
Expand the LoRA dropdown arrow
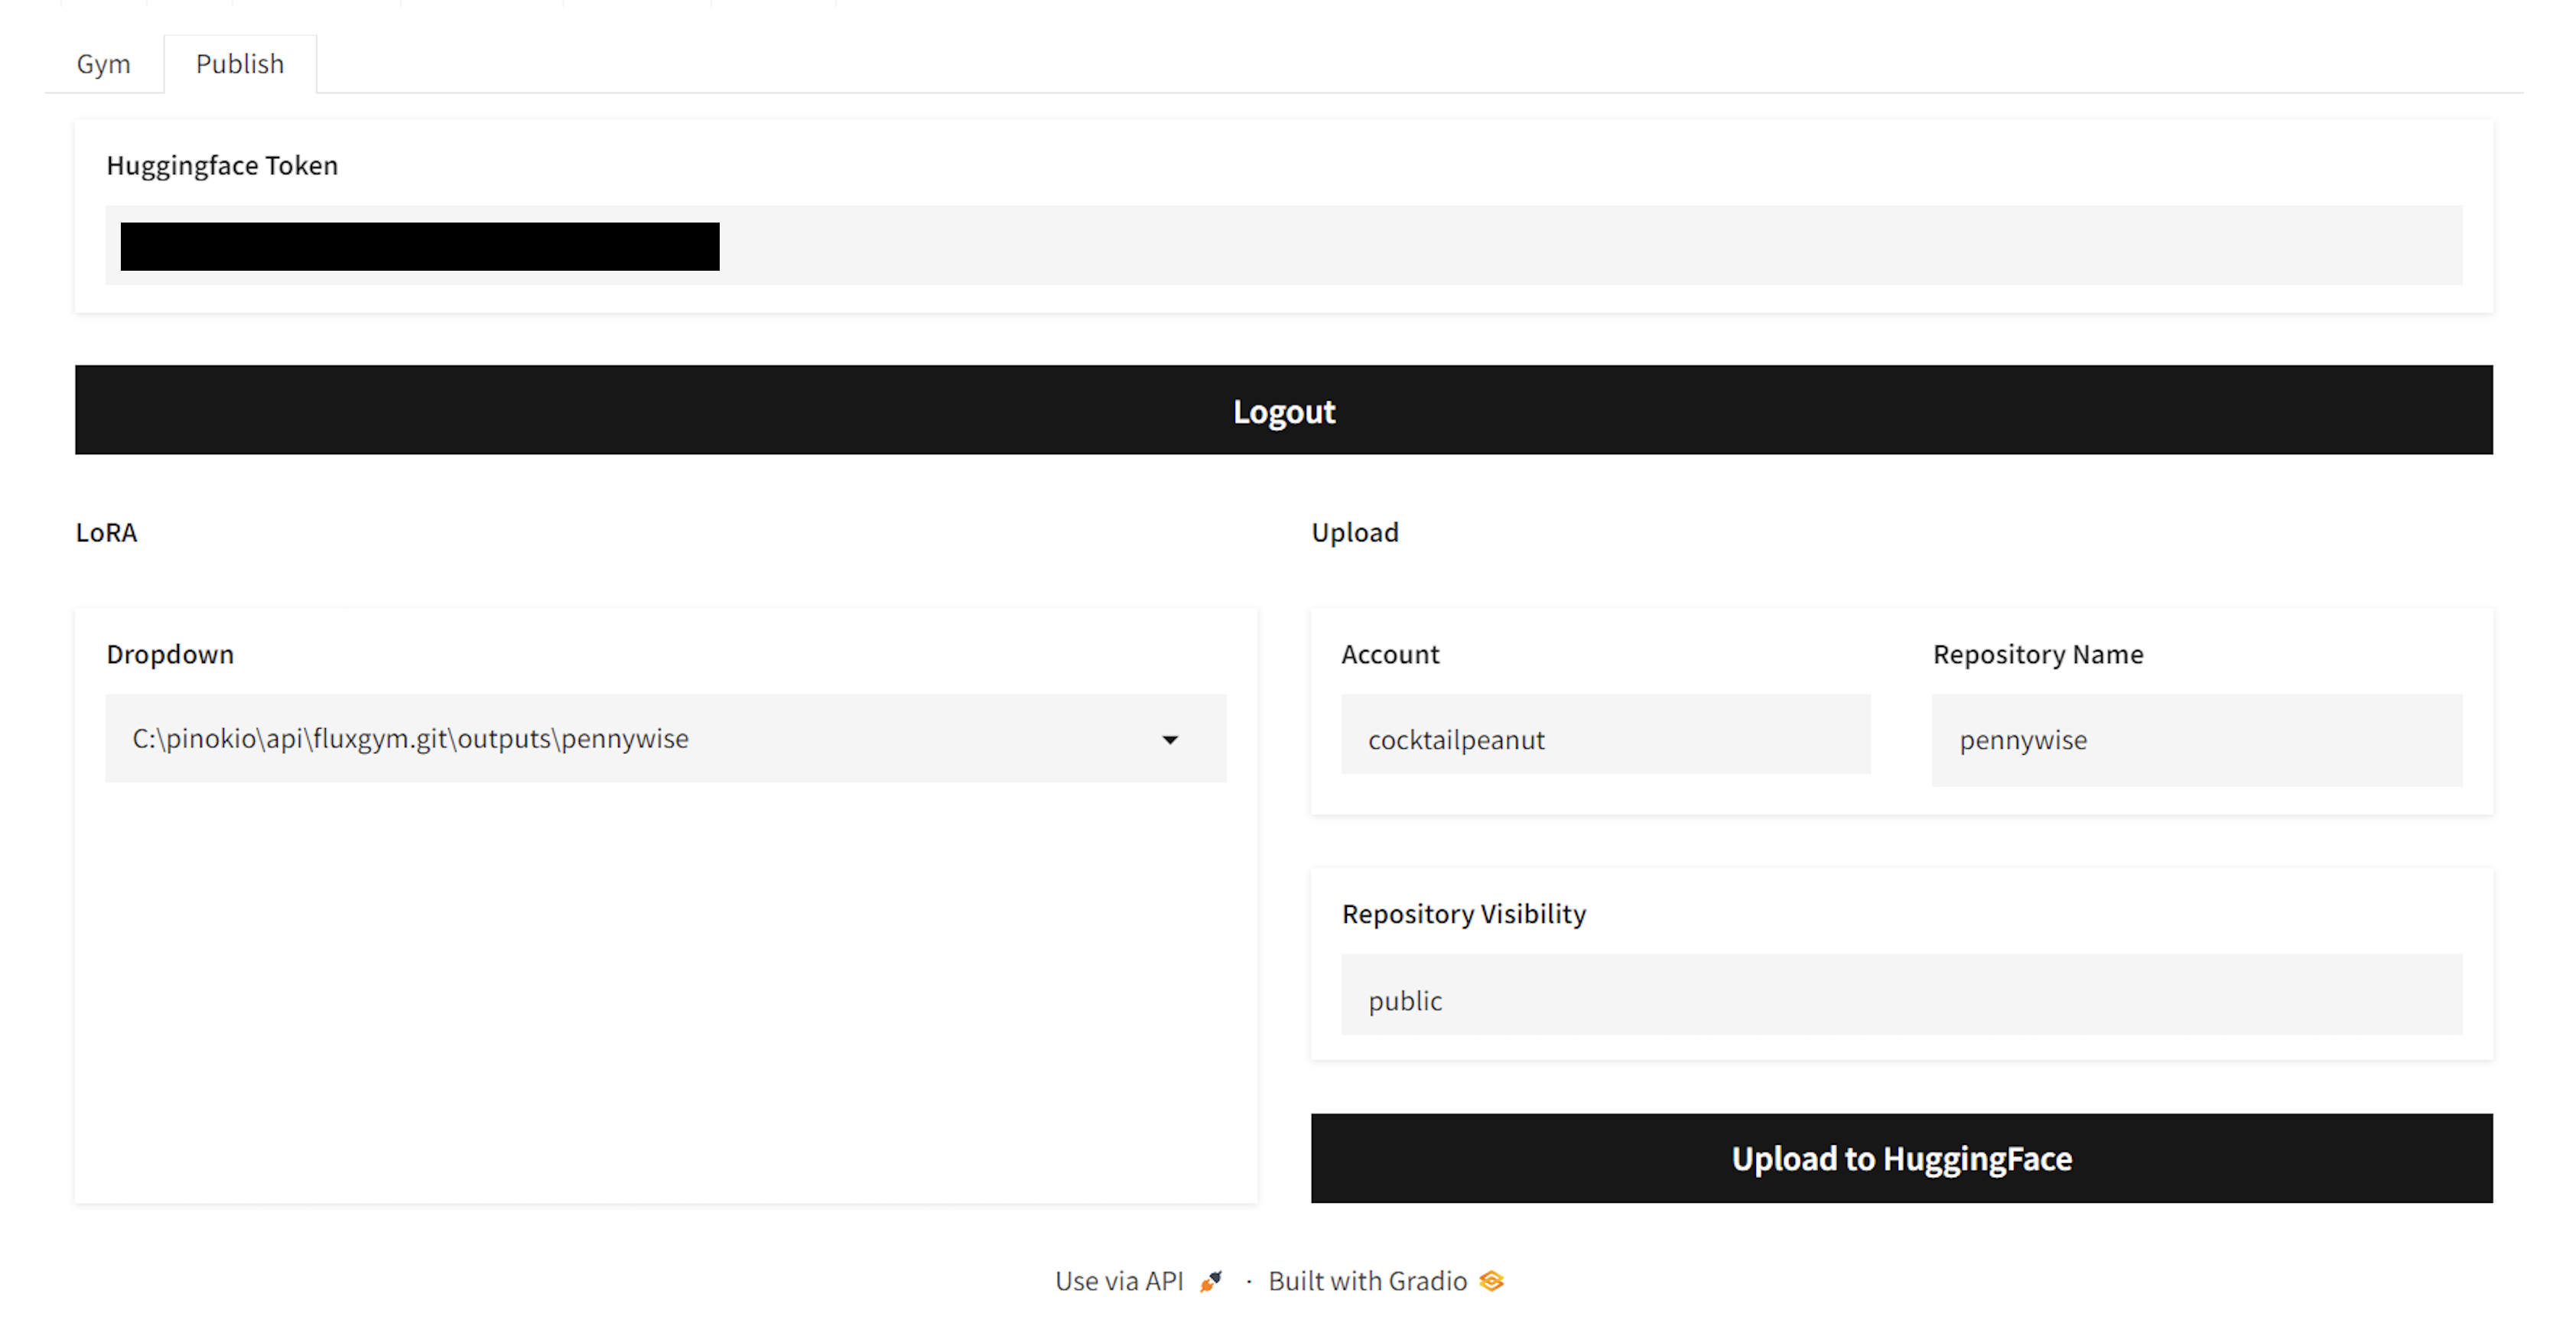(1169, 740)
